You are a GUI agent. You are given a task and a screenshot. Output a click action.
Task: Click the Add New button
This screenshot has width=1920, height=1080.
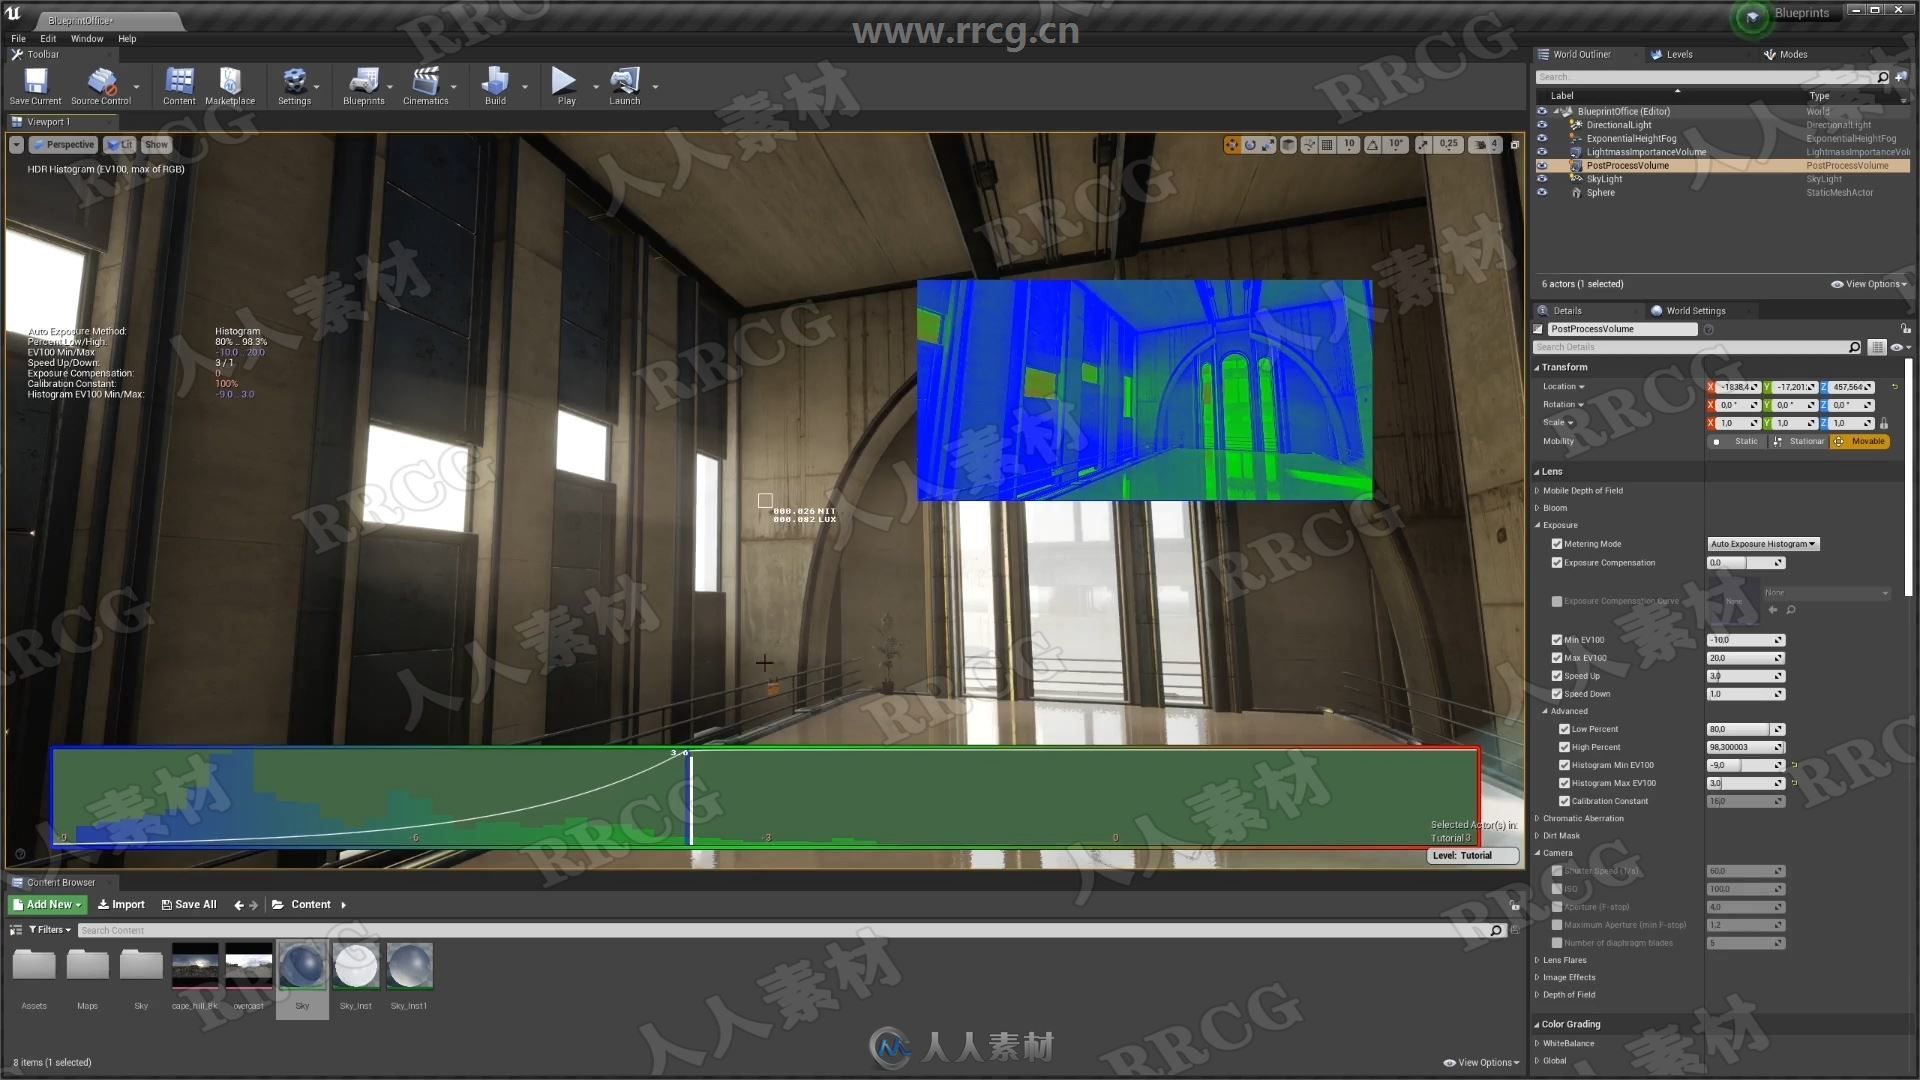click(x=47, y=903)
